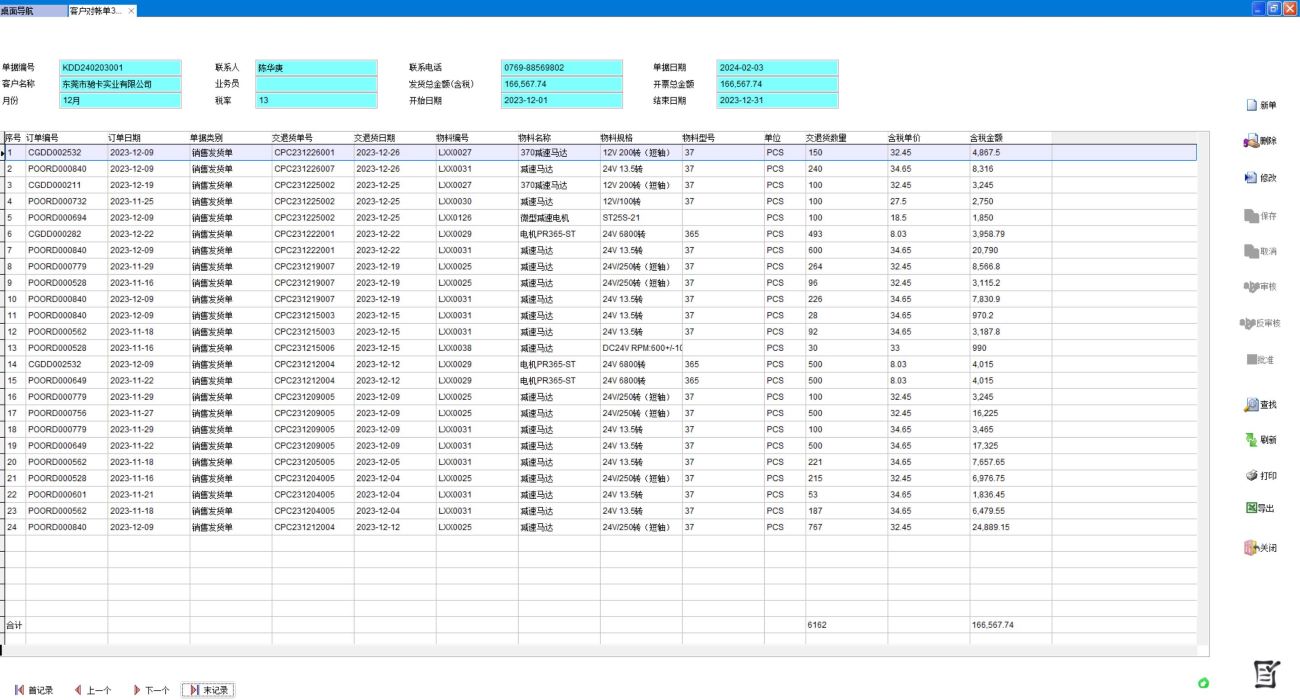Click the 新单 (new document) icon
1300x700 pixels.
[1250, 105]
